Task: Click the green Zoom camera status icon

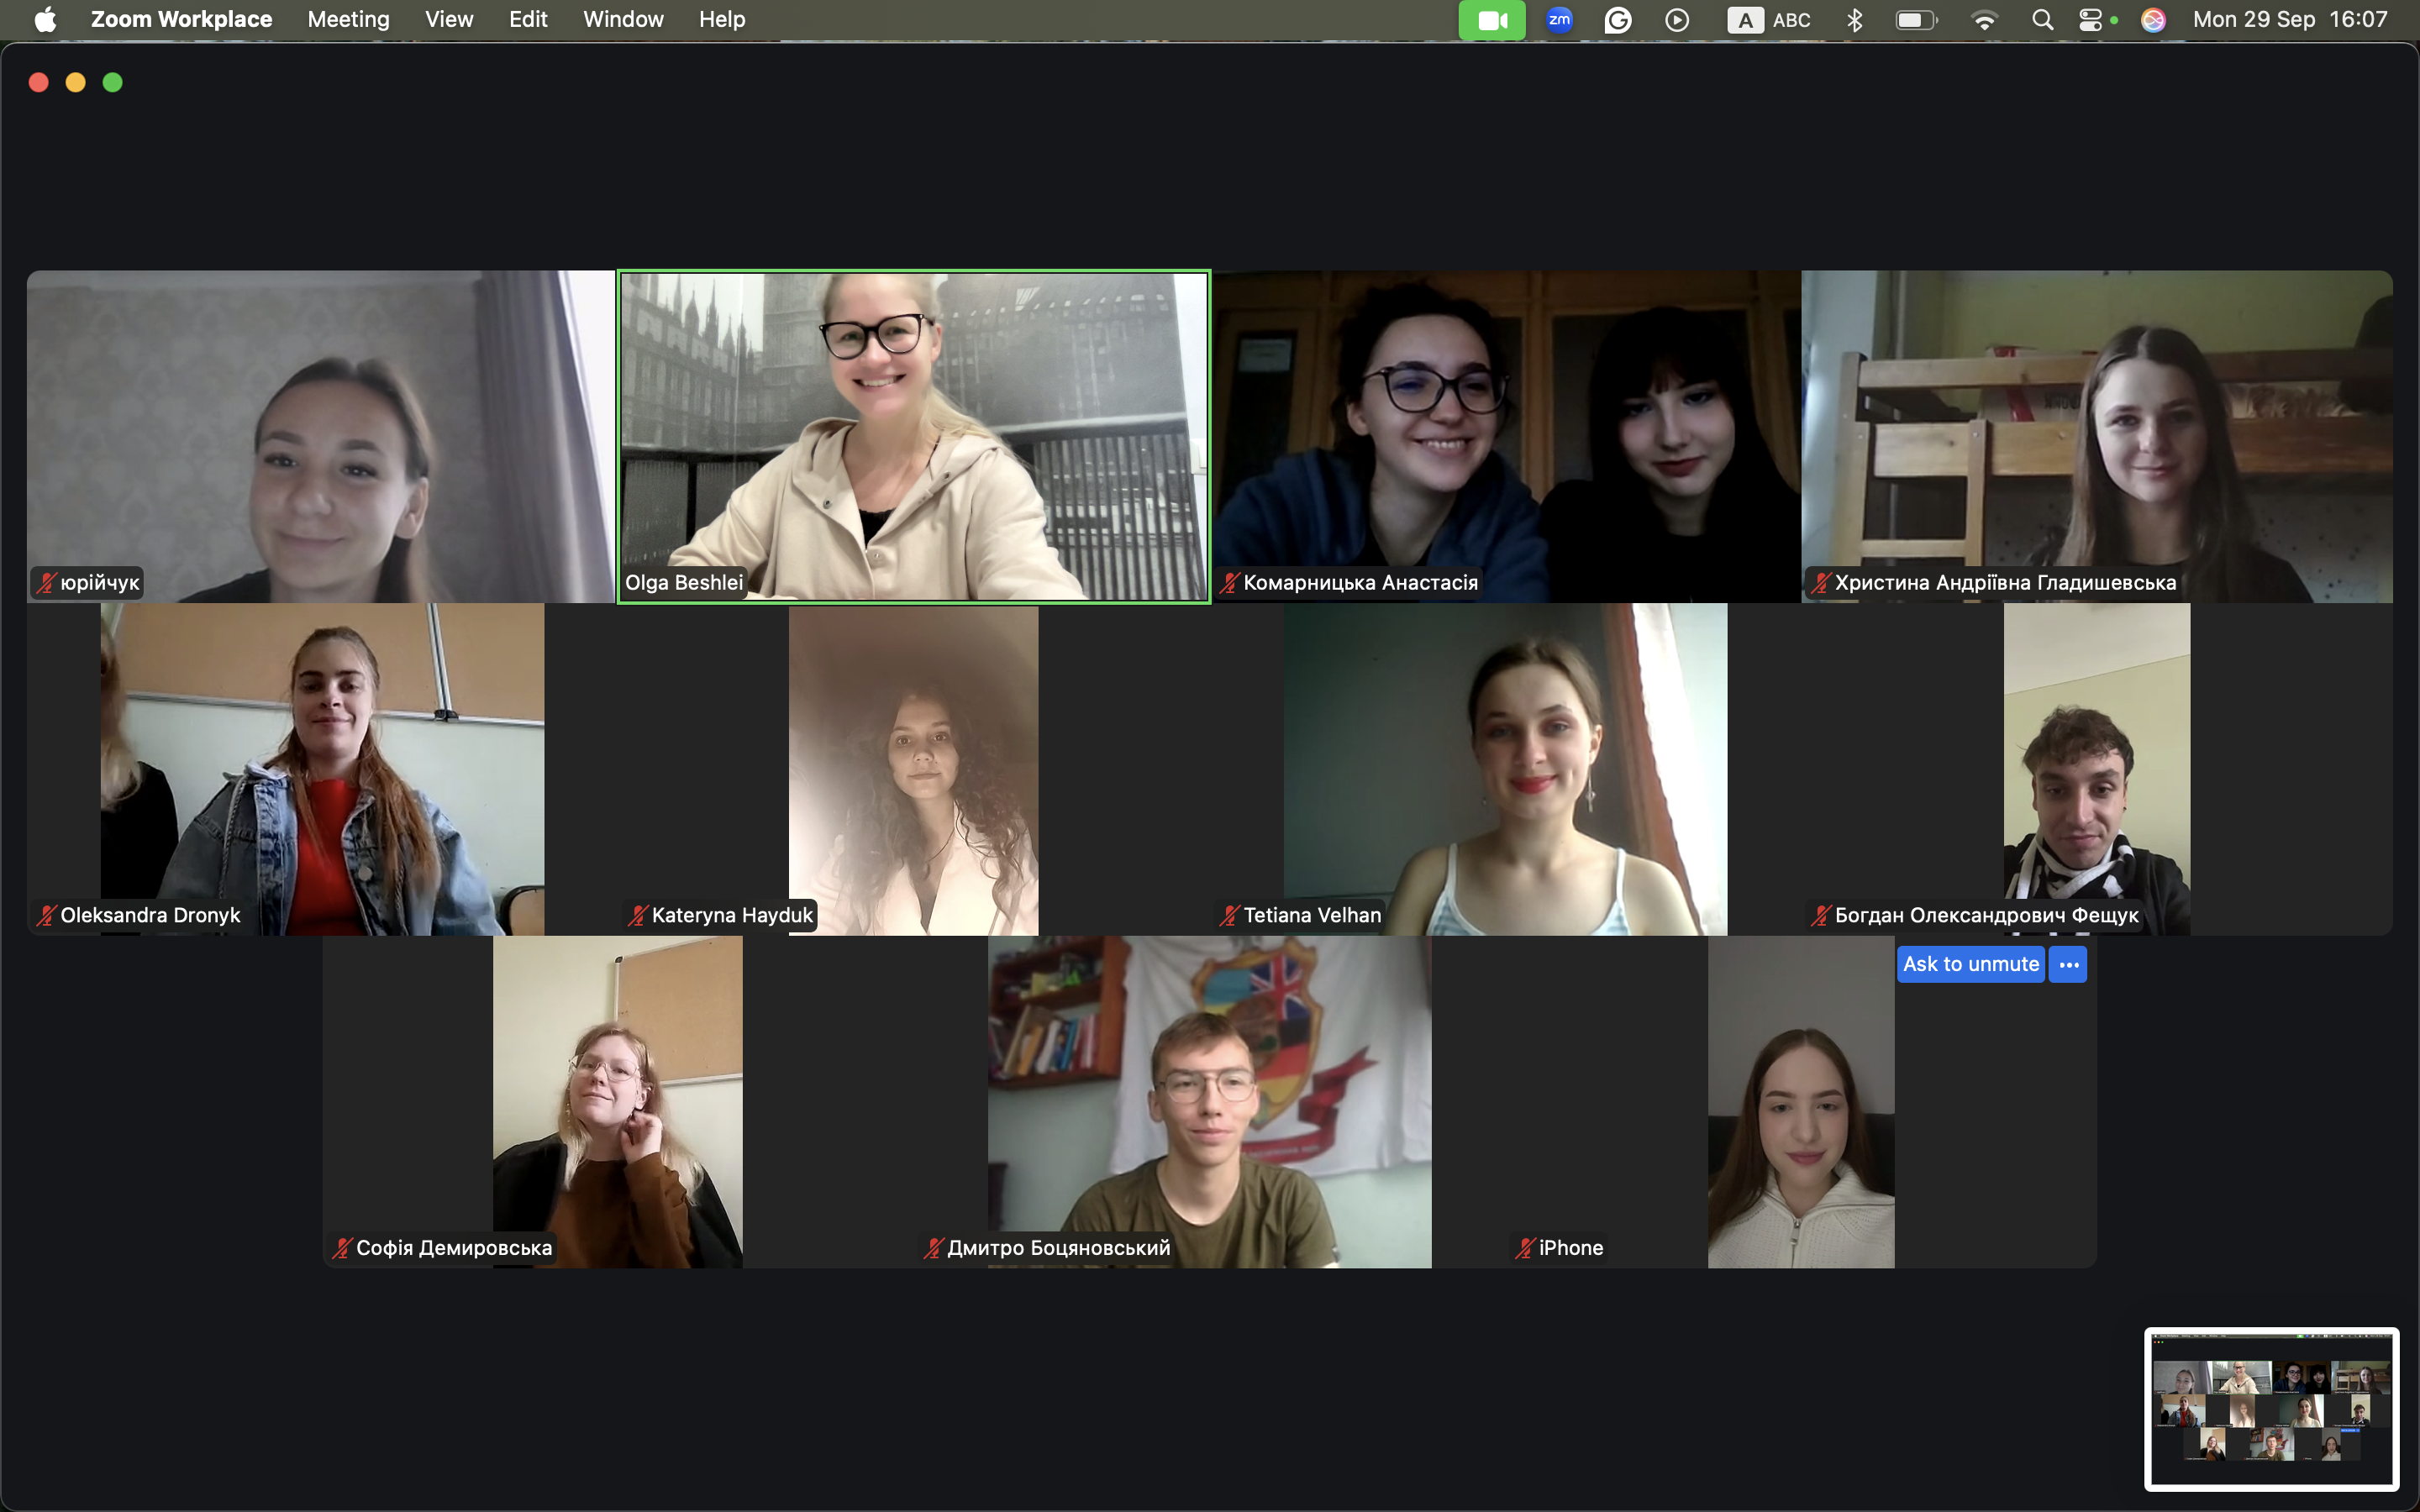Action: click(x=1491, y=20)
